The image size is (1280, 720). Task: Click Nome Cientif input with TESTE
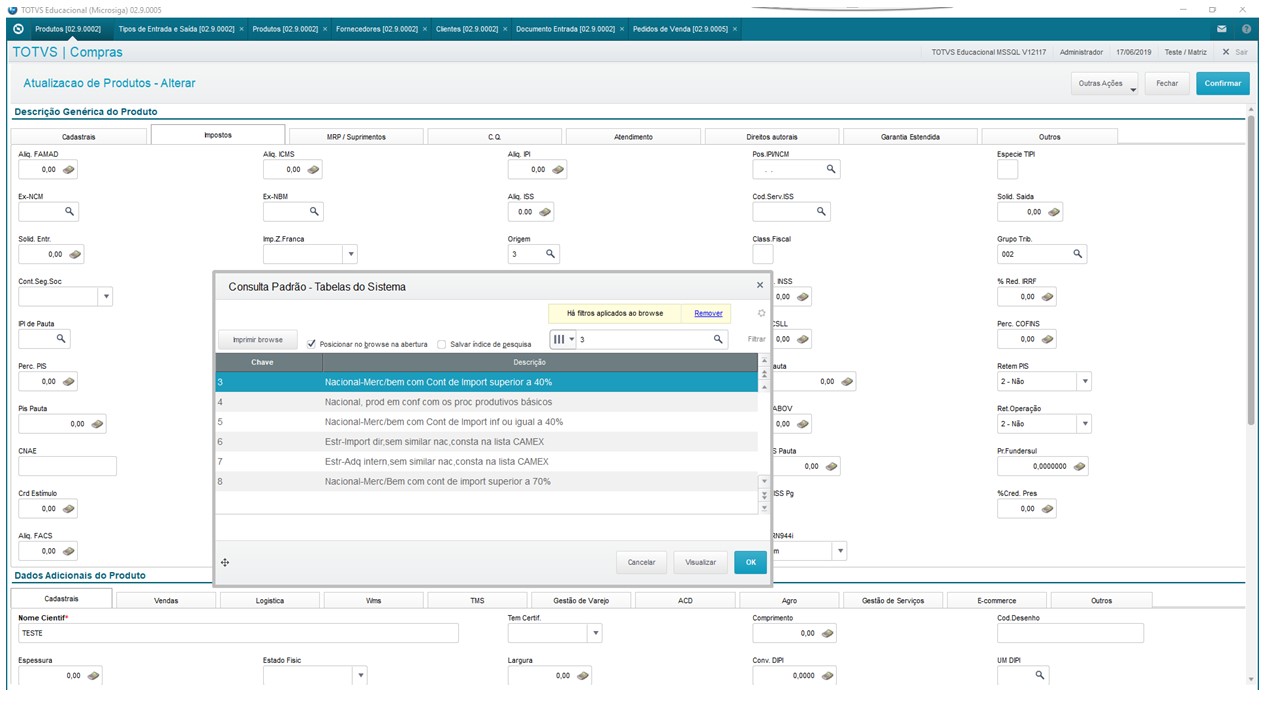(238, 633)
